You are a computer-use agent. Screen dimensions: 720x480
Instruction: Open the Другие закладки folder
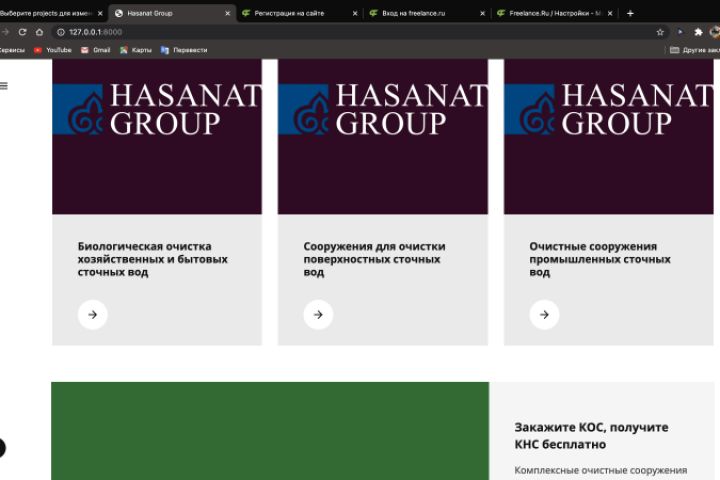[694, 50]
